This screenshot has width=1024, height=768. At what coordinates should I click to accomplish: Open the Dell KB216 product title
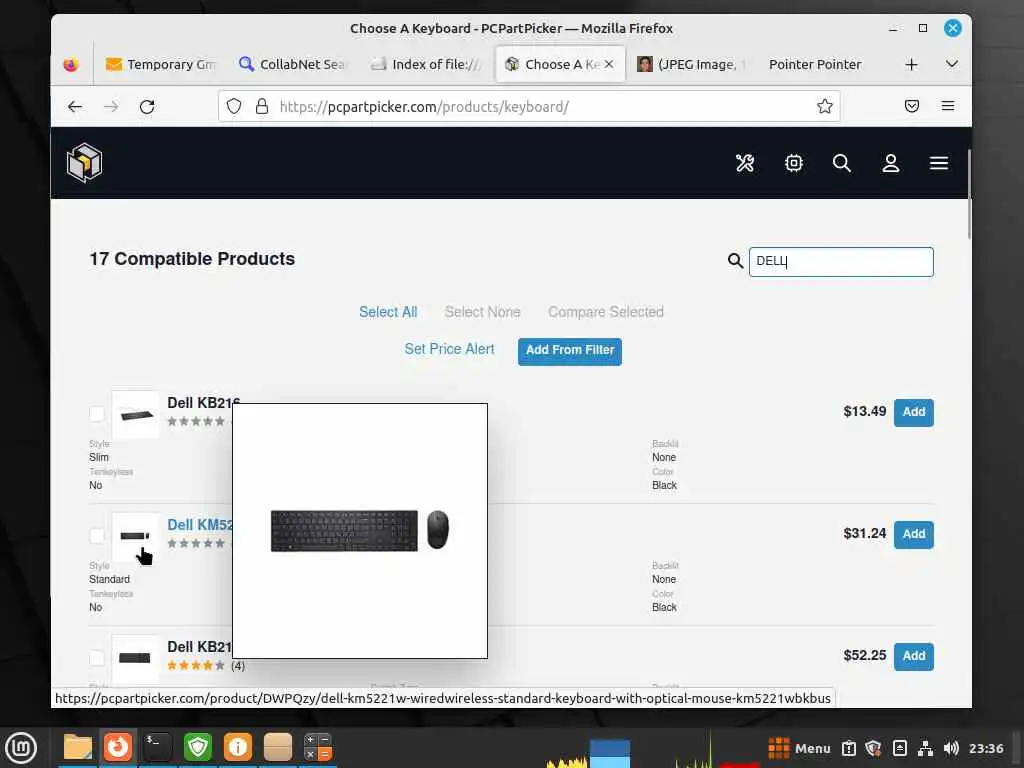coord(204,403)
